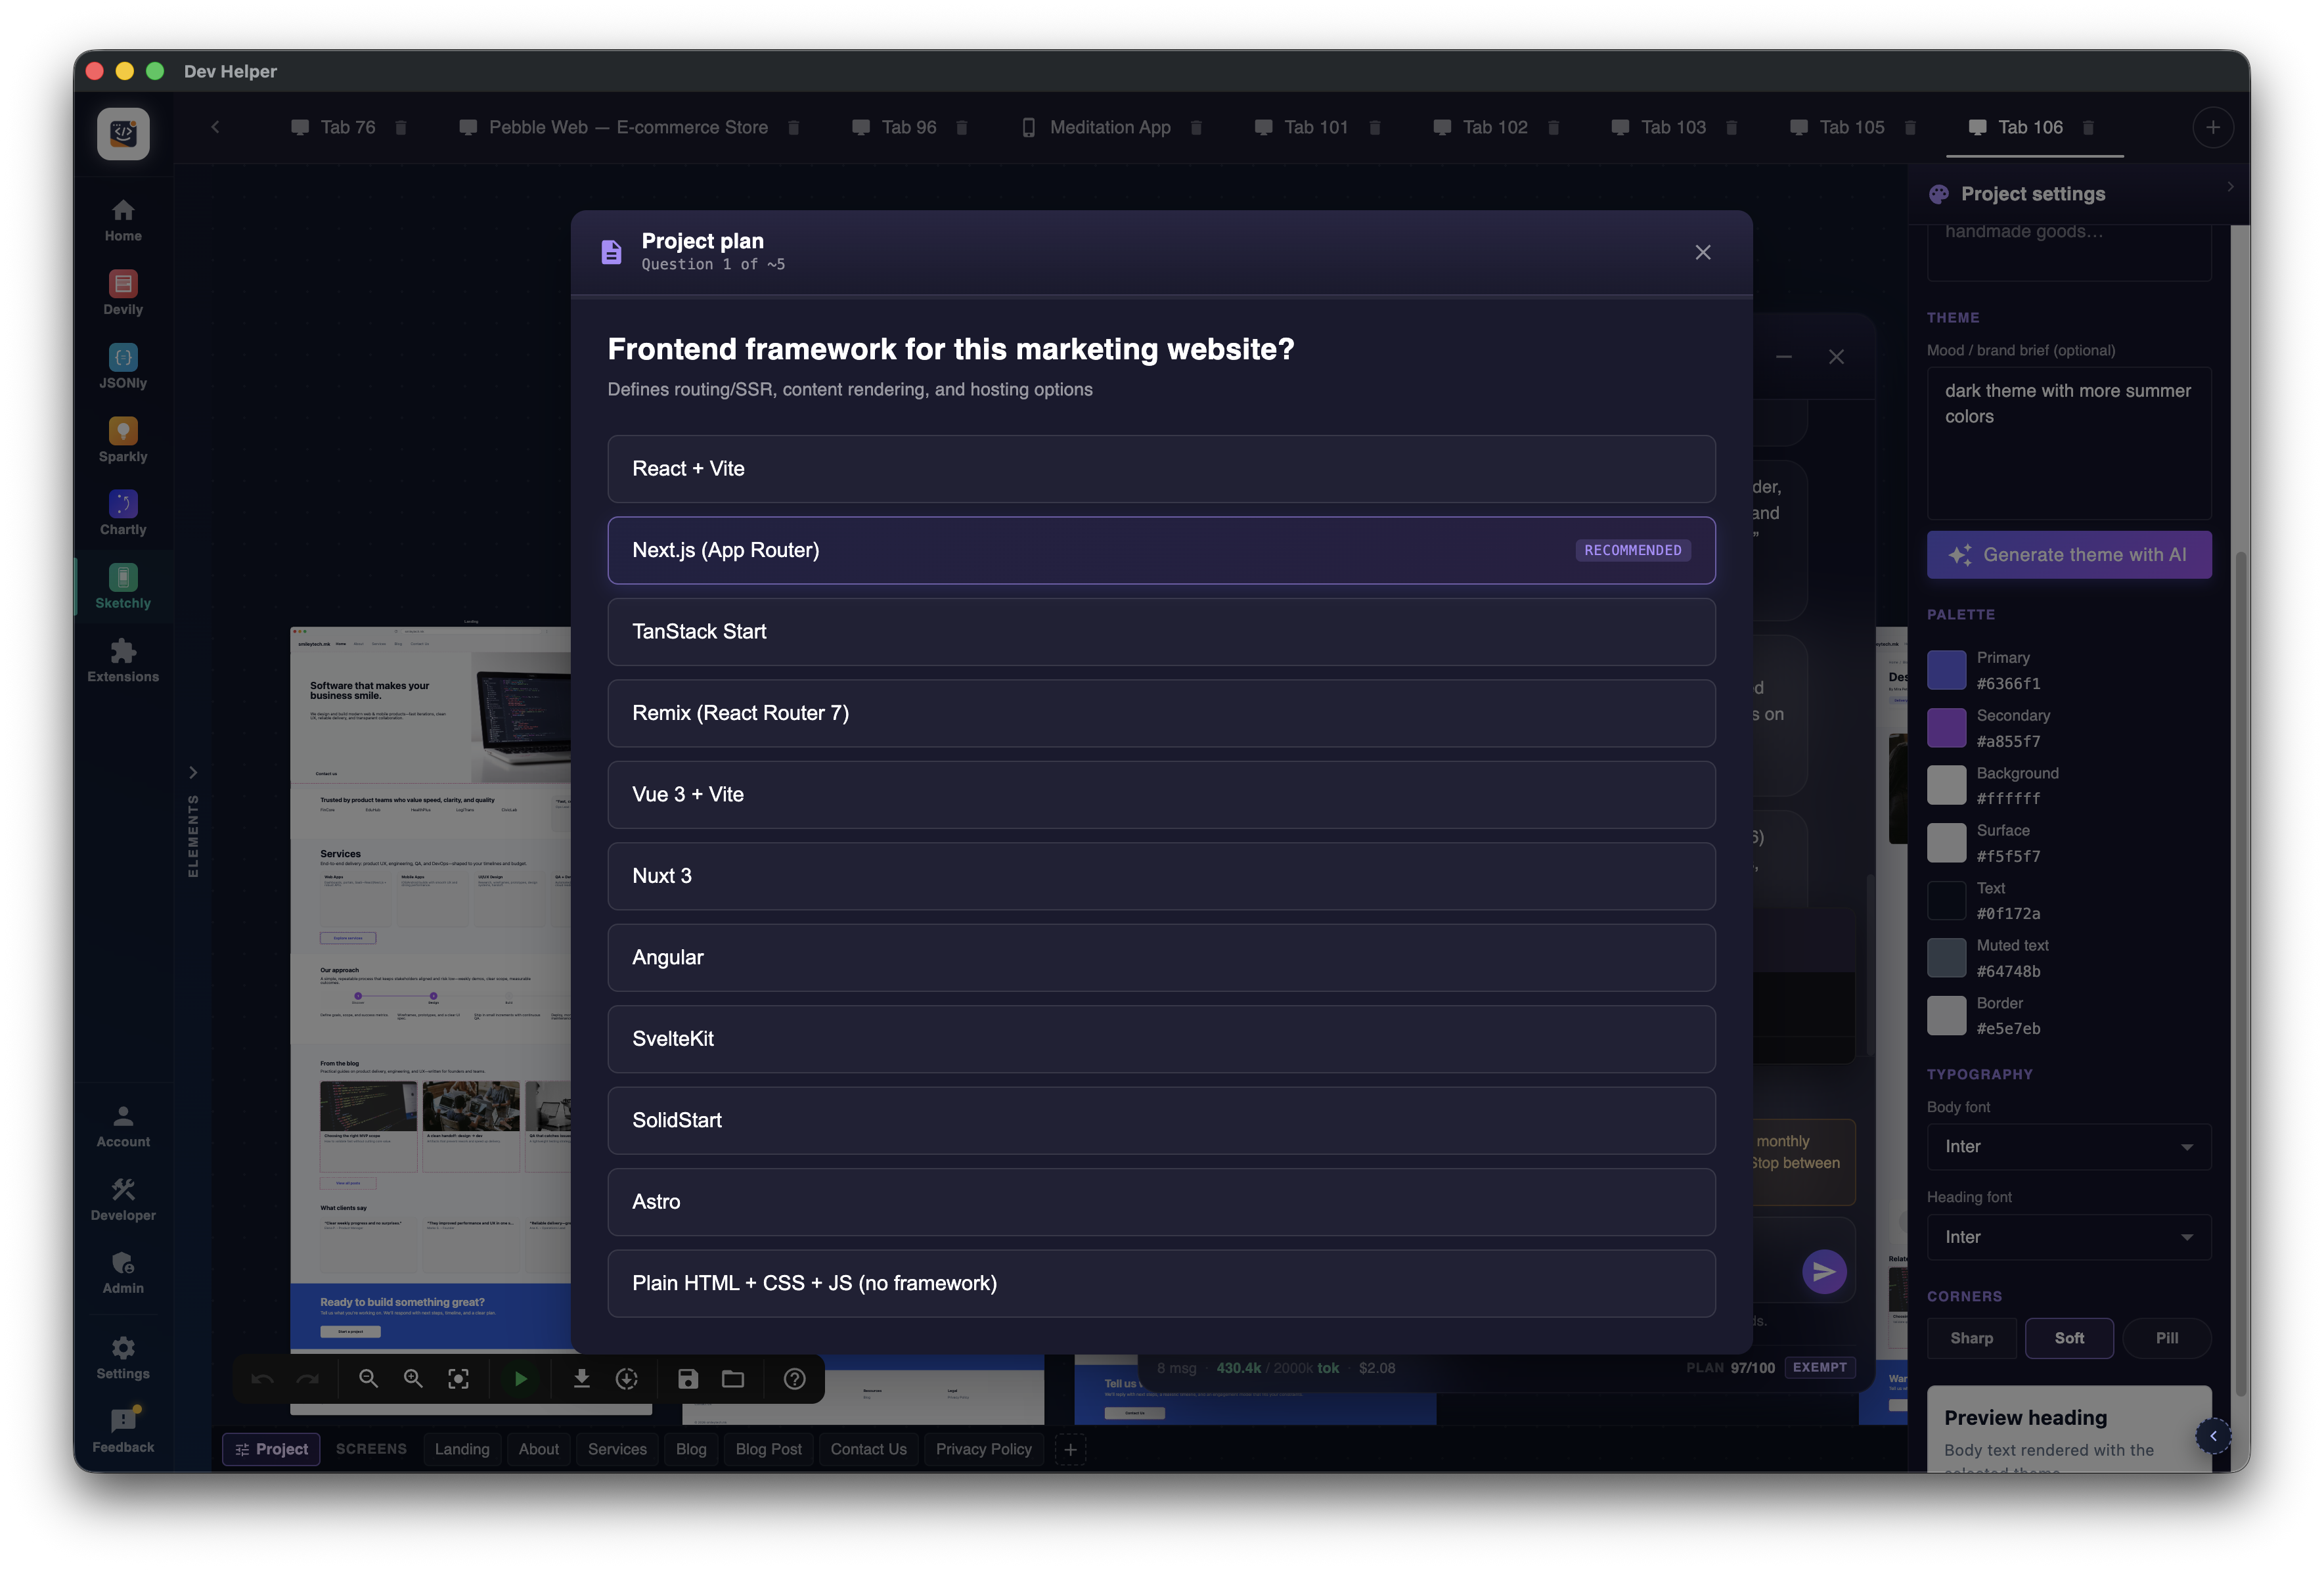This screenshot has width=2324, height=1570.
Task: Open Home in the left sidebar
Action: coord(123,220)
